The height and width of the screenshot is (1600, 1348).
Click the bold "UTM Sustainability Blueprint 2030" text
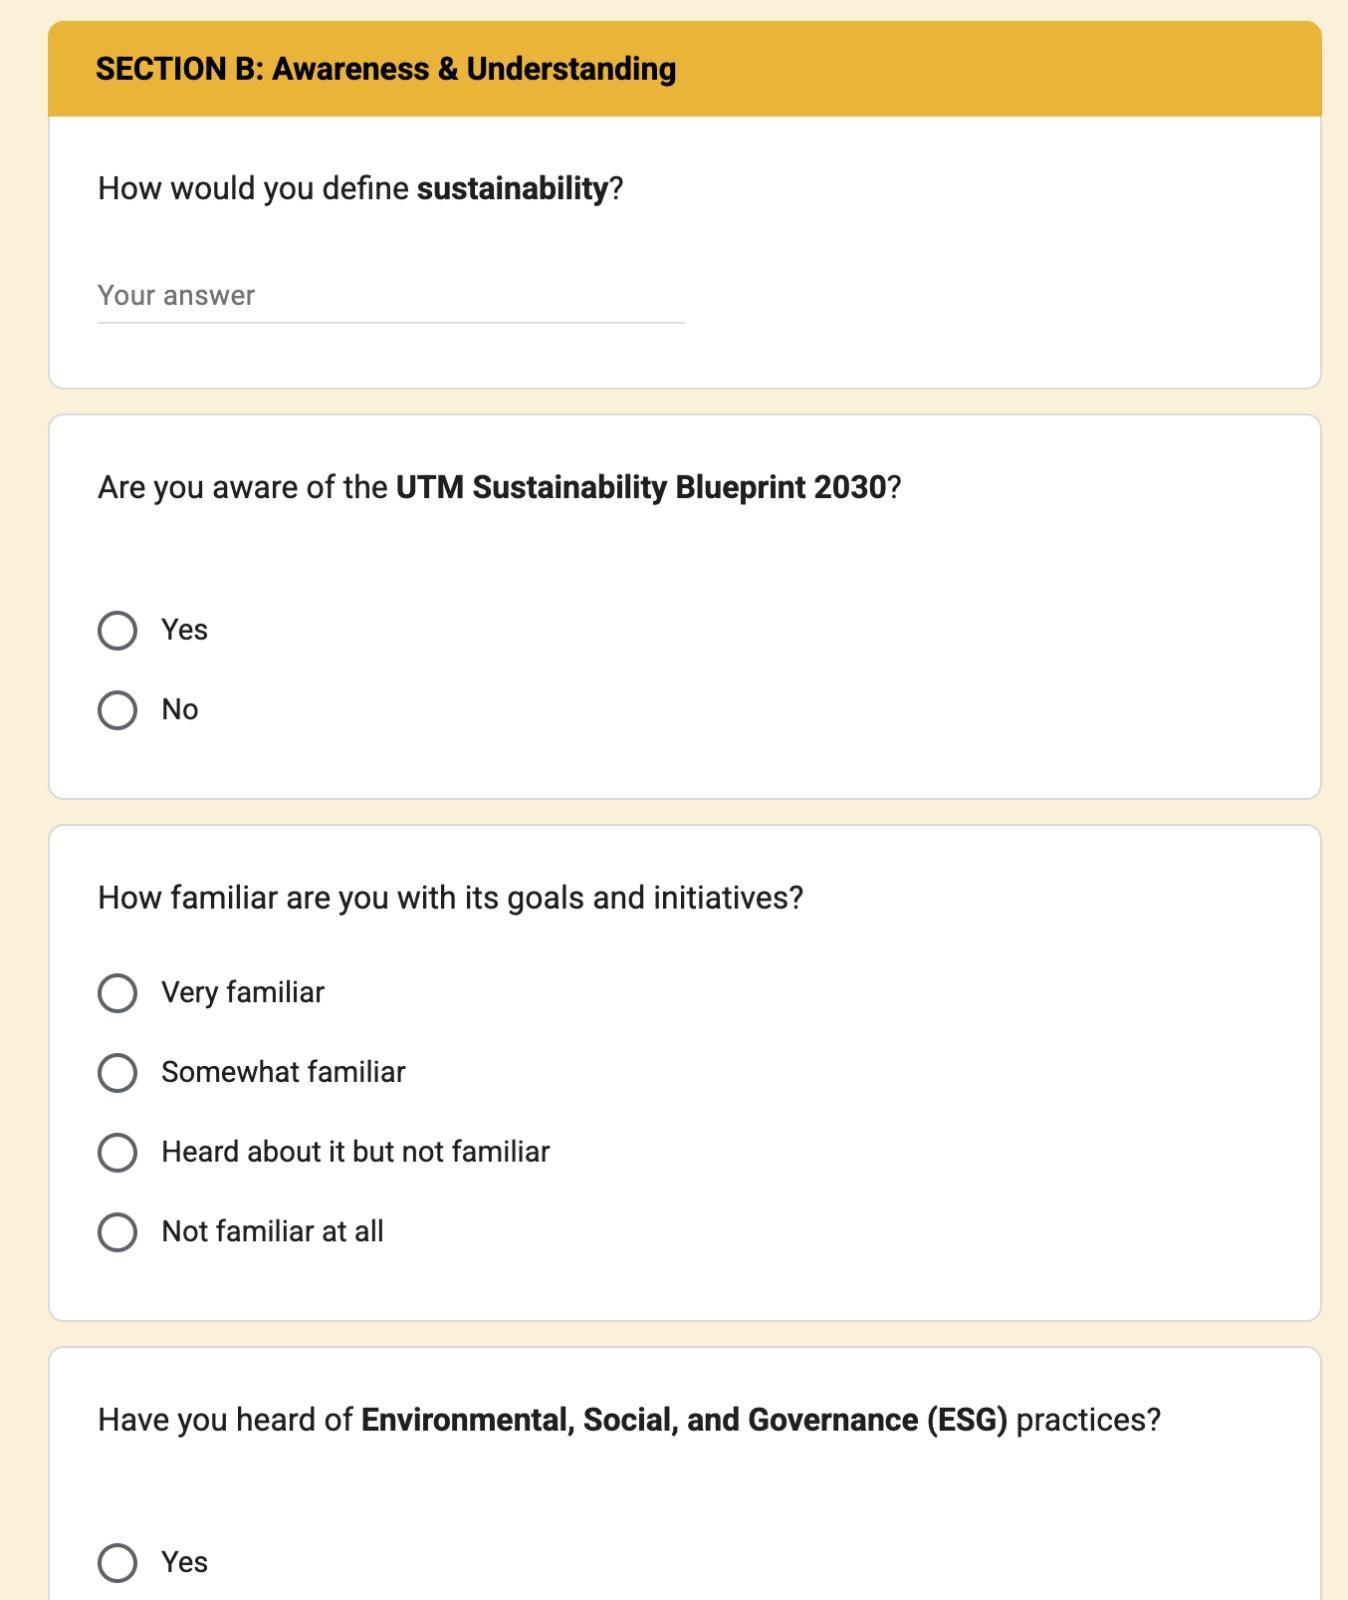coord(641,487)
